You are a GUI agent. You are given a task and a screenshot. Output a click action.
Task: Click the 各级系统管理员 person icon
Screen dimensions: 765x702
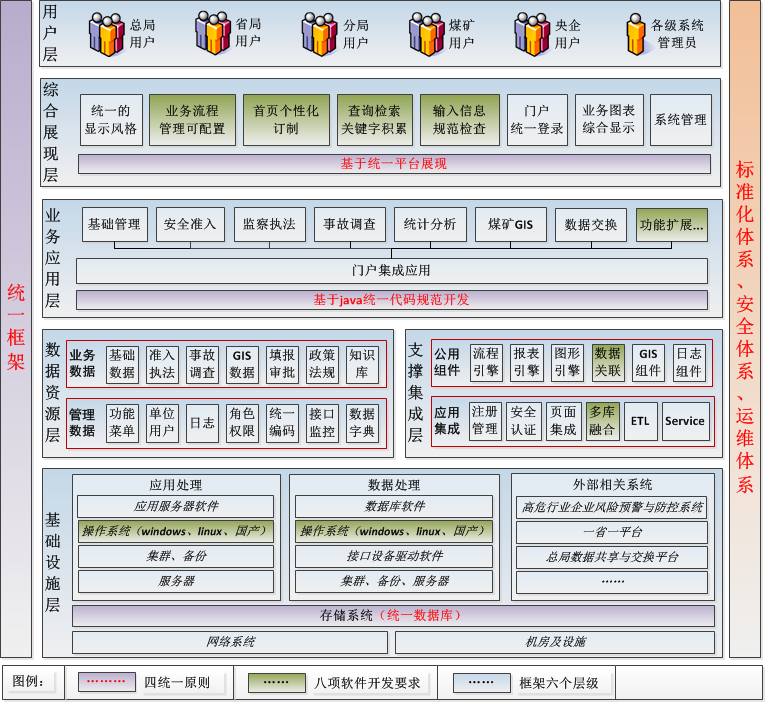[x=634, y=35]
